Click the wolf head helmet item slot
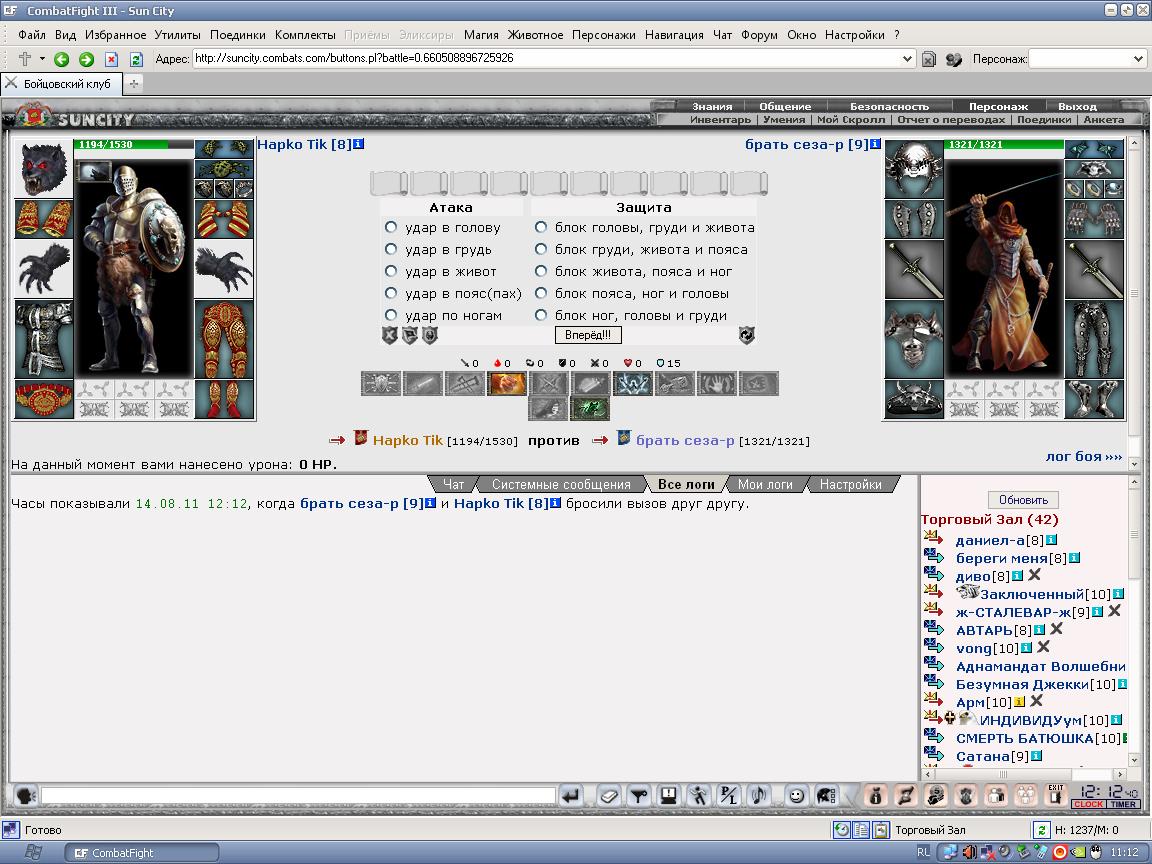Screen dimensions: 1152x864 [43, 168]
